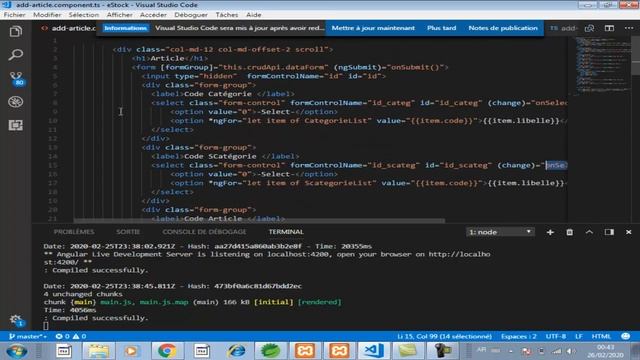Change encoding via UTF-8 status item
Screen dimensions: 640x360
(x=556, y=336)
